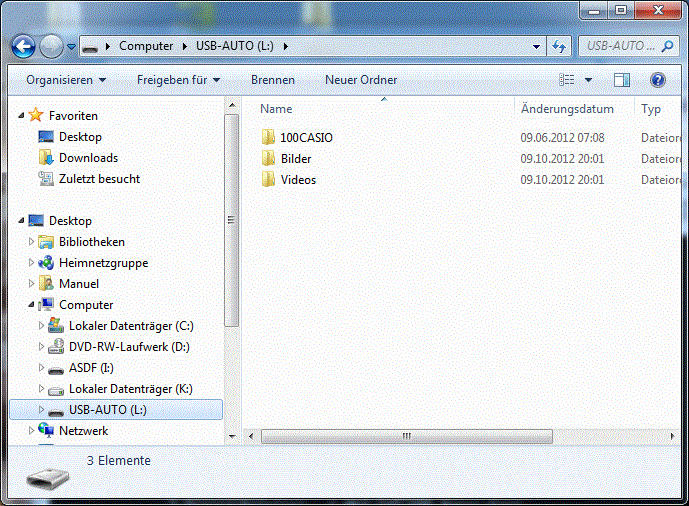Expand the ASDF (I:) node
This screenshot has width=689, height=506.
click(41, 367)
